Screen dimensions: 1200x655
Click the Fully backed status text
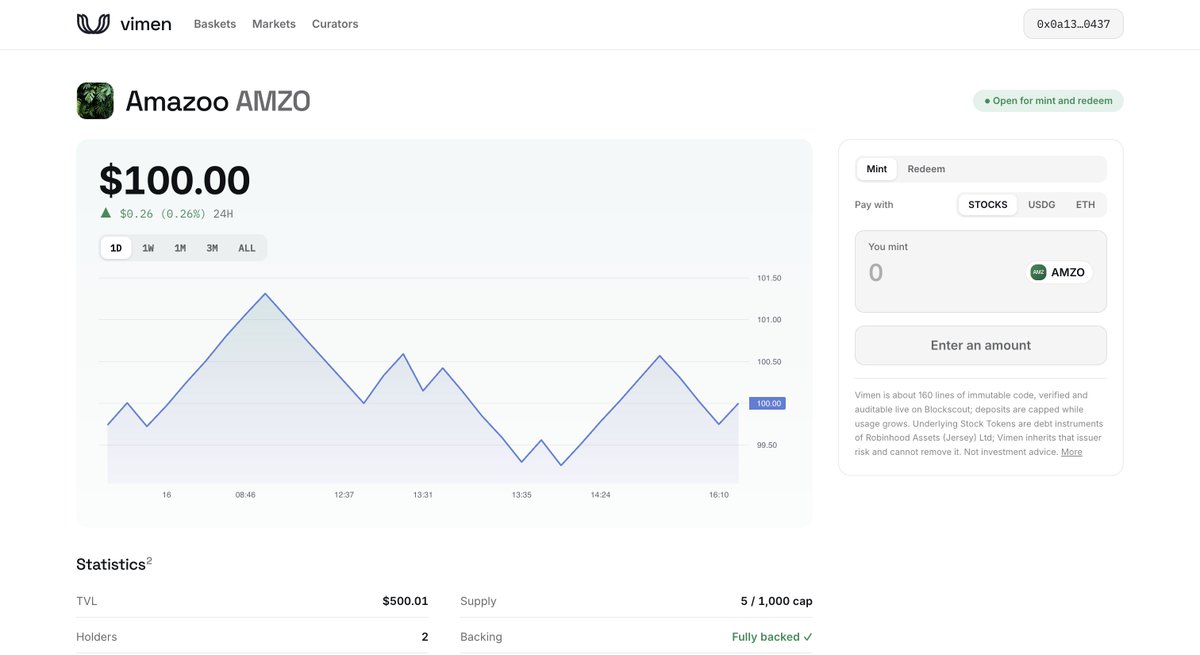772,636
